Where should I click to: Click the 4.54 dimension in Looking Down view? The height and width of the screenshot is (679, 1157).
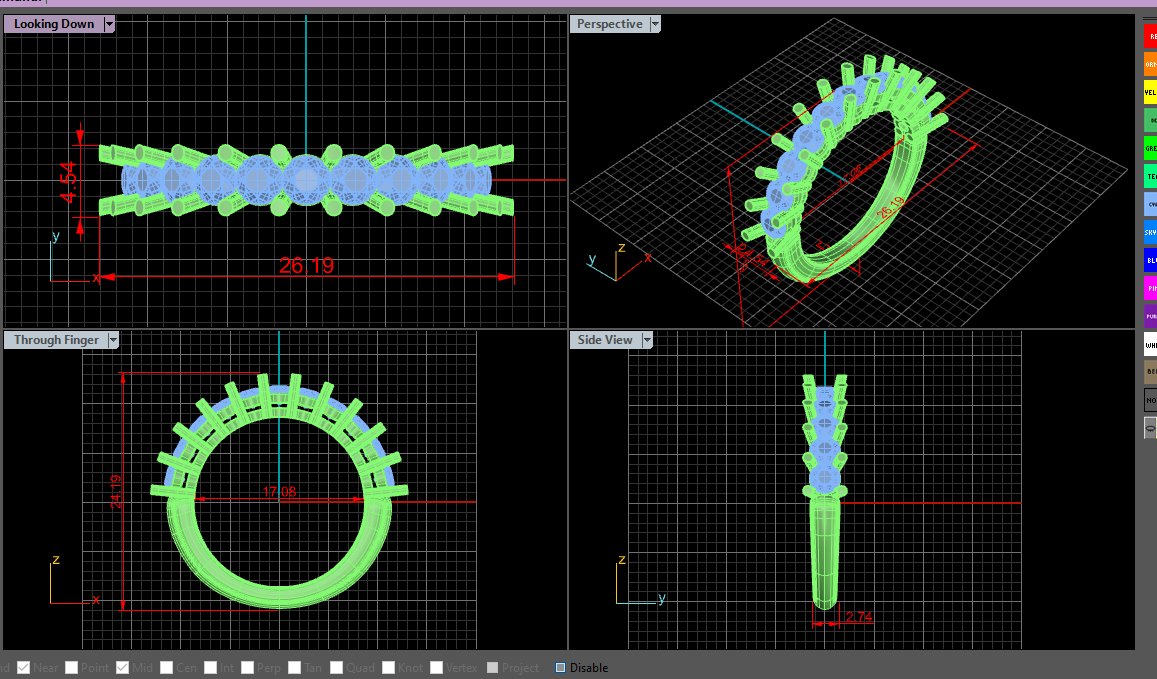click(x=68, y=182)
